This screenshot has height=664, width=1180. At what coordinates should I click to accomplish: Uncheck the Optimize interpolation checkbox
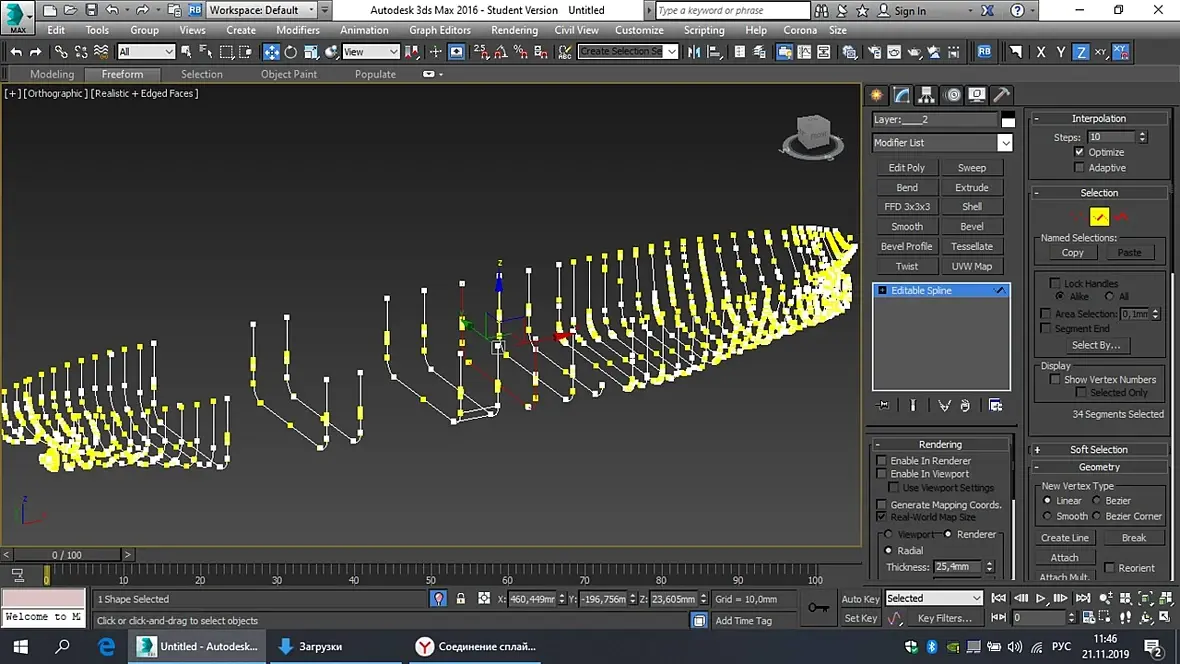[x=1079, y=152]
